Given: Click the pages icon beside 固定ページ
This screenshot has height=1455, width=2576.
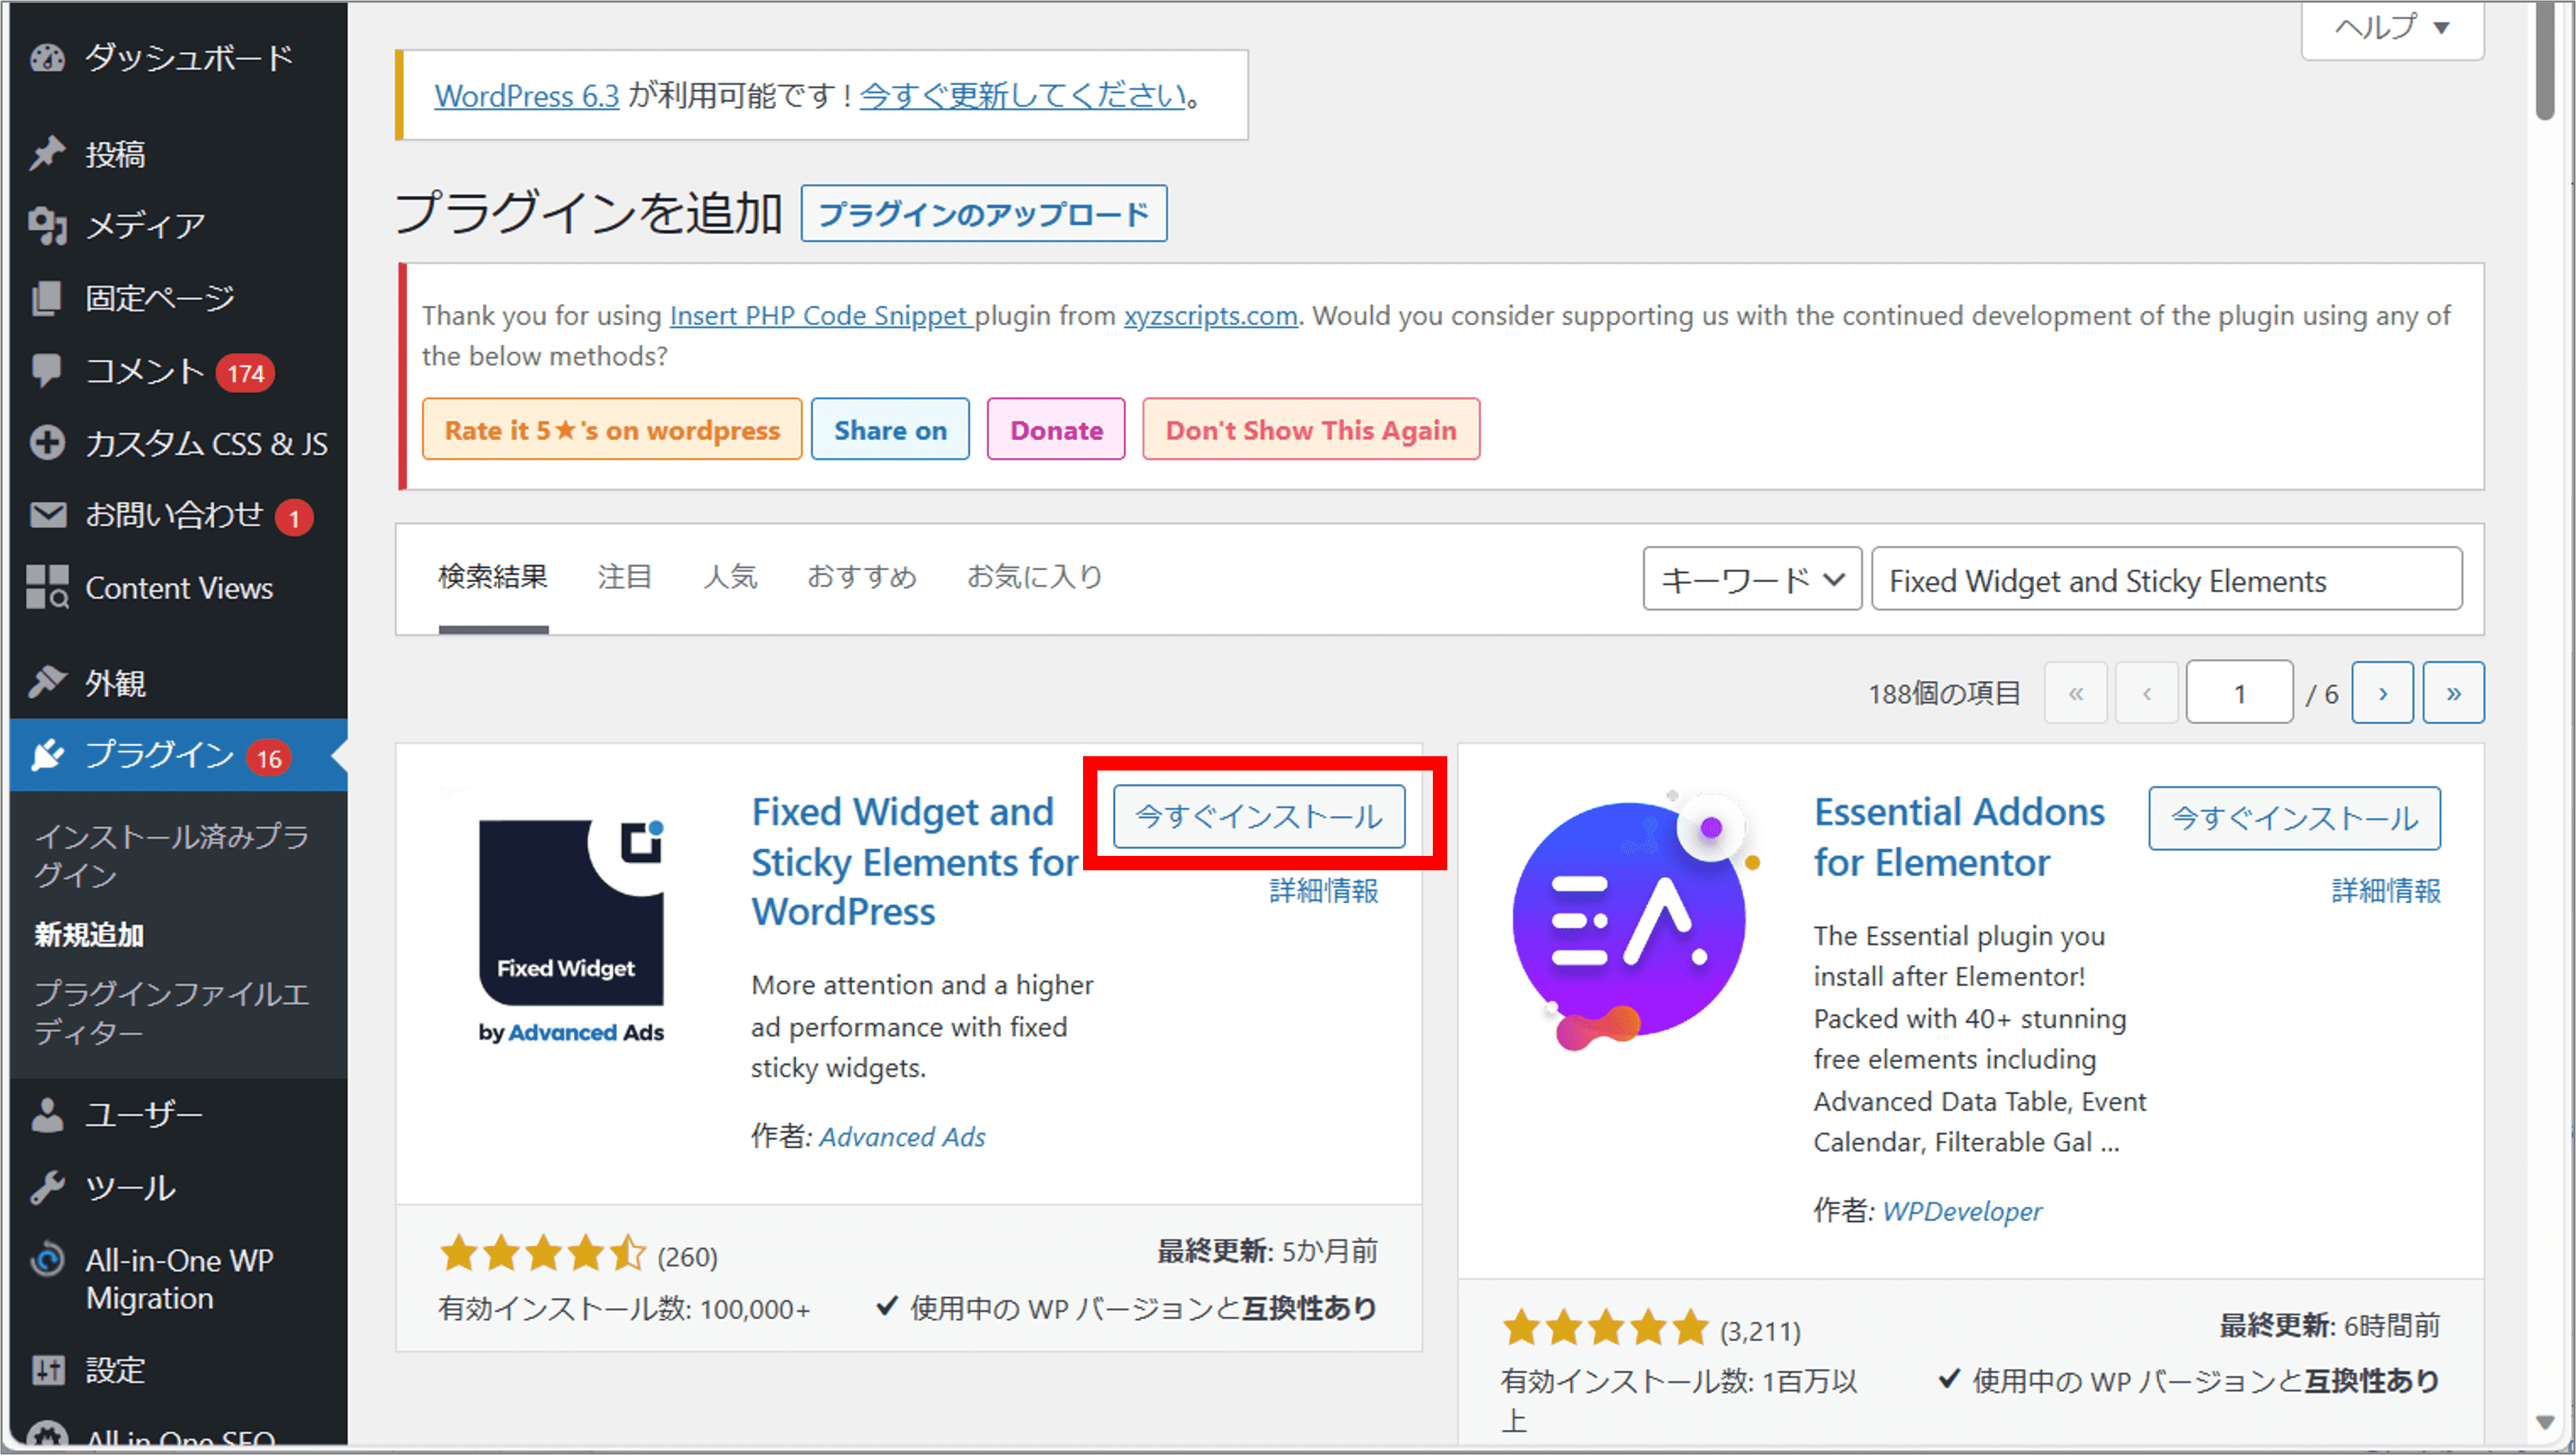Looking at the screenshot, I should (47, 298).
